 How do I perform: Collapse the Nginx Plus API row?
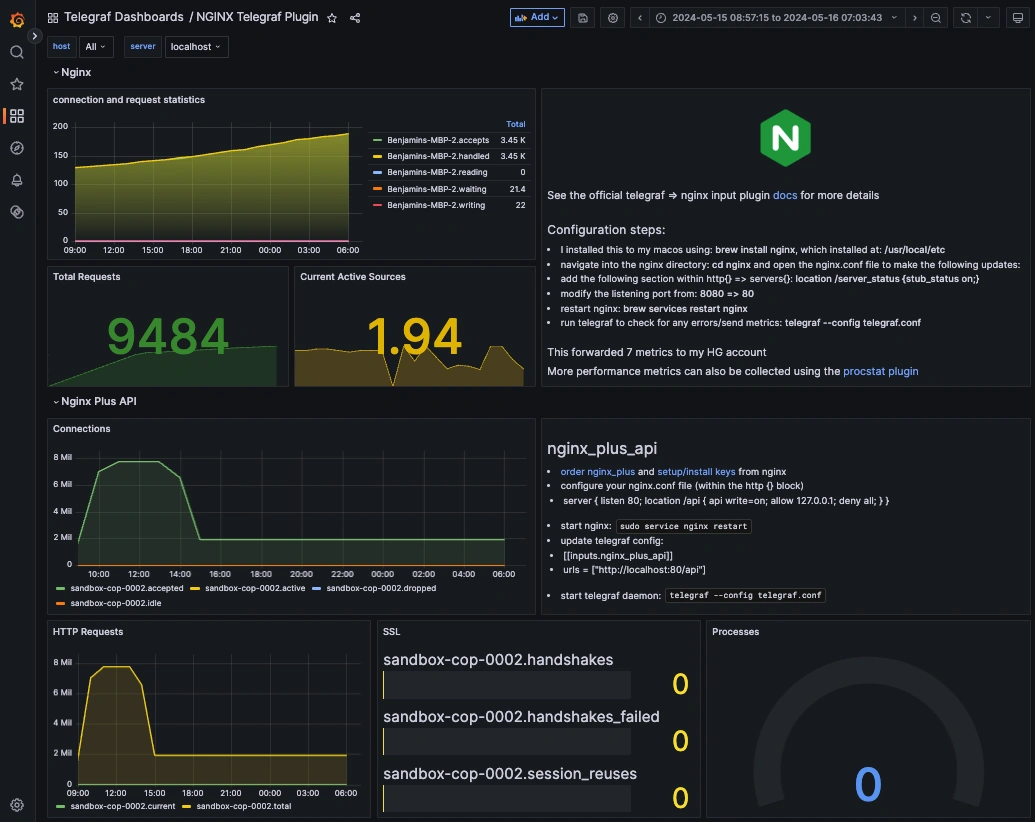94,401
